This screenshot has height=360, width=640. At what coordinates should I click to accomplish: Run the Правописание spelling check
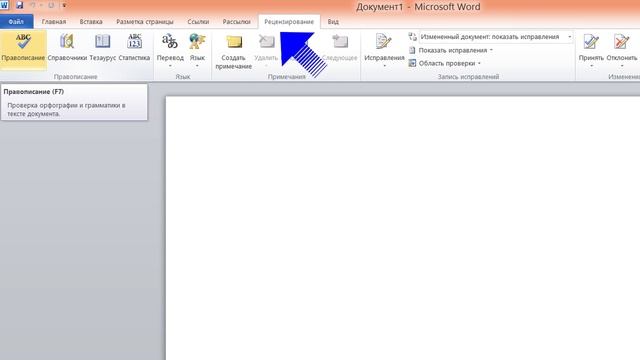coord(23,49)
